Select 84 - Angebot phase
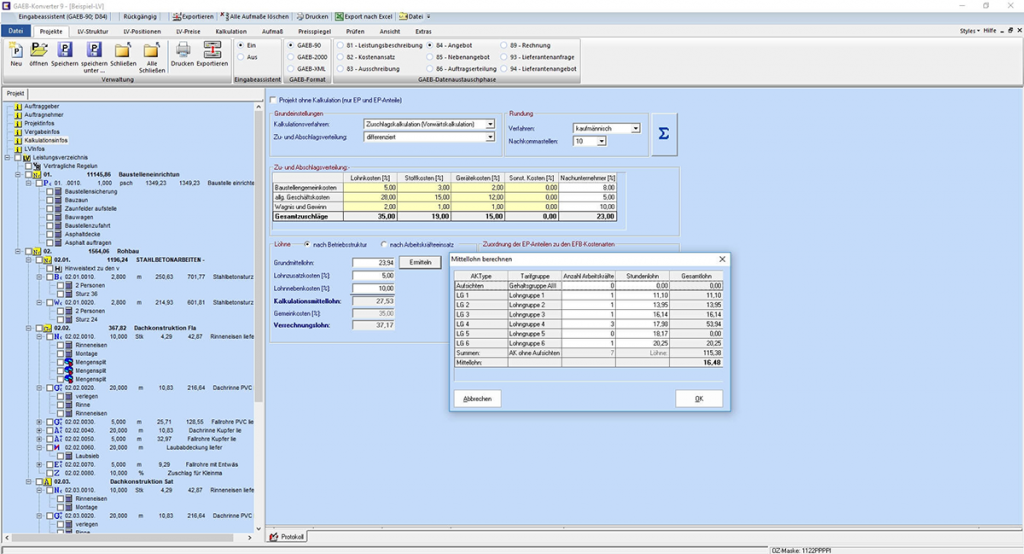1024x554 pixels. tap(430, 46)
